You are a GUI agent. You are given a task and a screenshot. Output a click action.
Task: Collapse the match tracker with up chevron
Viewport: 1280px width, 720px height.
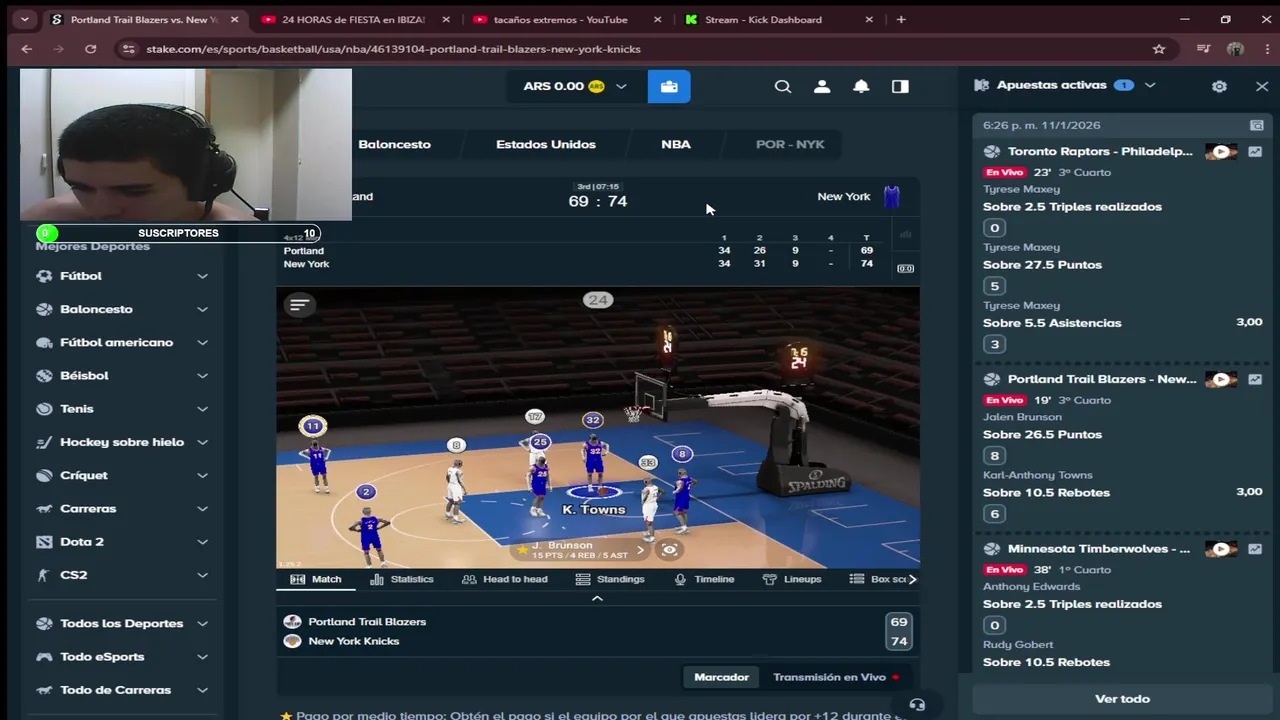[x=597, y=599]
